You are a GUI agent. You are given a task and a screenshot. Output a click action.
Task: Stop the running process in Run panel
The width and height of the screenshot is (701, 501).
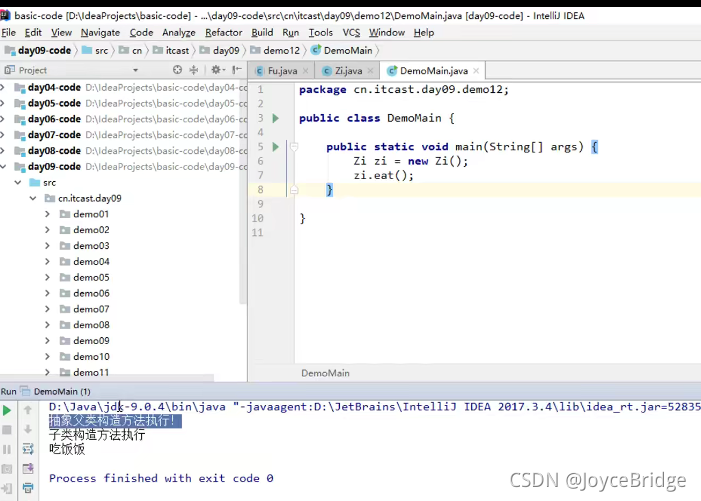click(7, 430)
